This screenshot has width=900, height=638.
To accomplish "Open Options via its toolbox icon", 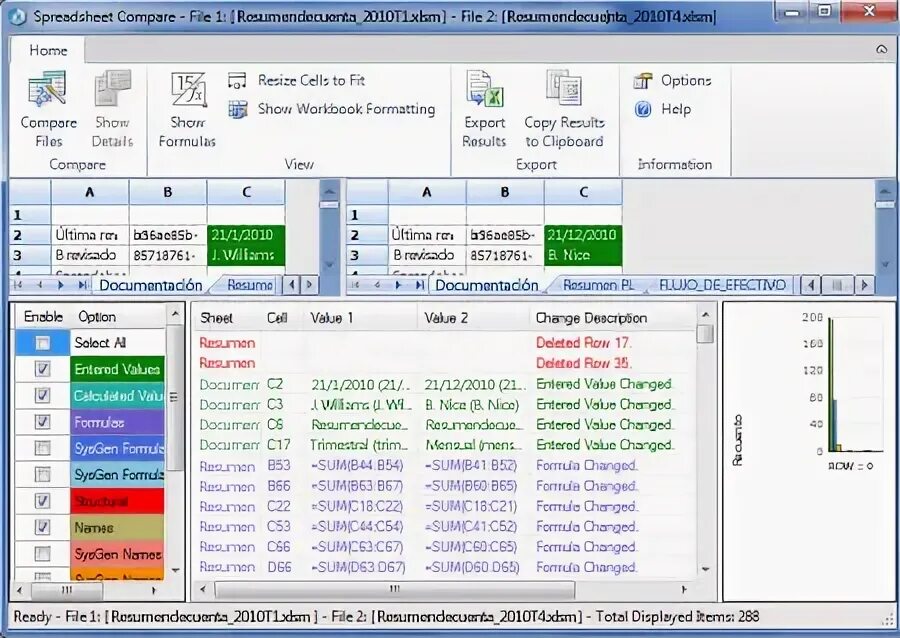I will point(643,81).
